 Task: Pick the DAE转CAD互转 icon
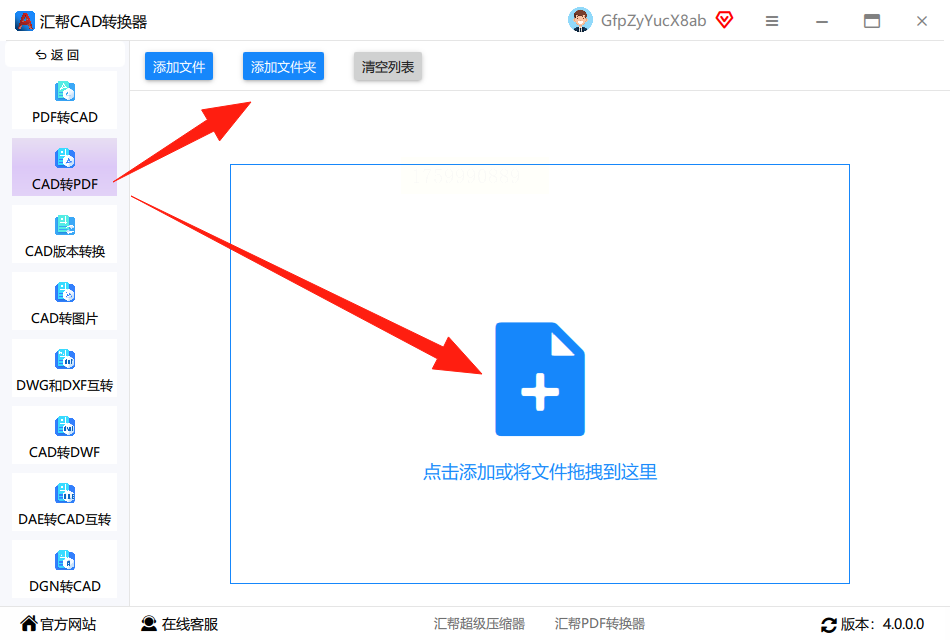65,494
